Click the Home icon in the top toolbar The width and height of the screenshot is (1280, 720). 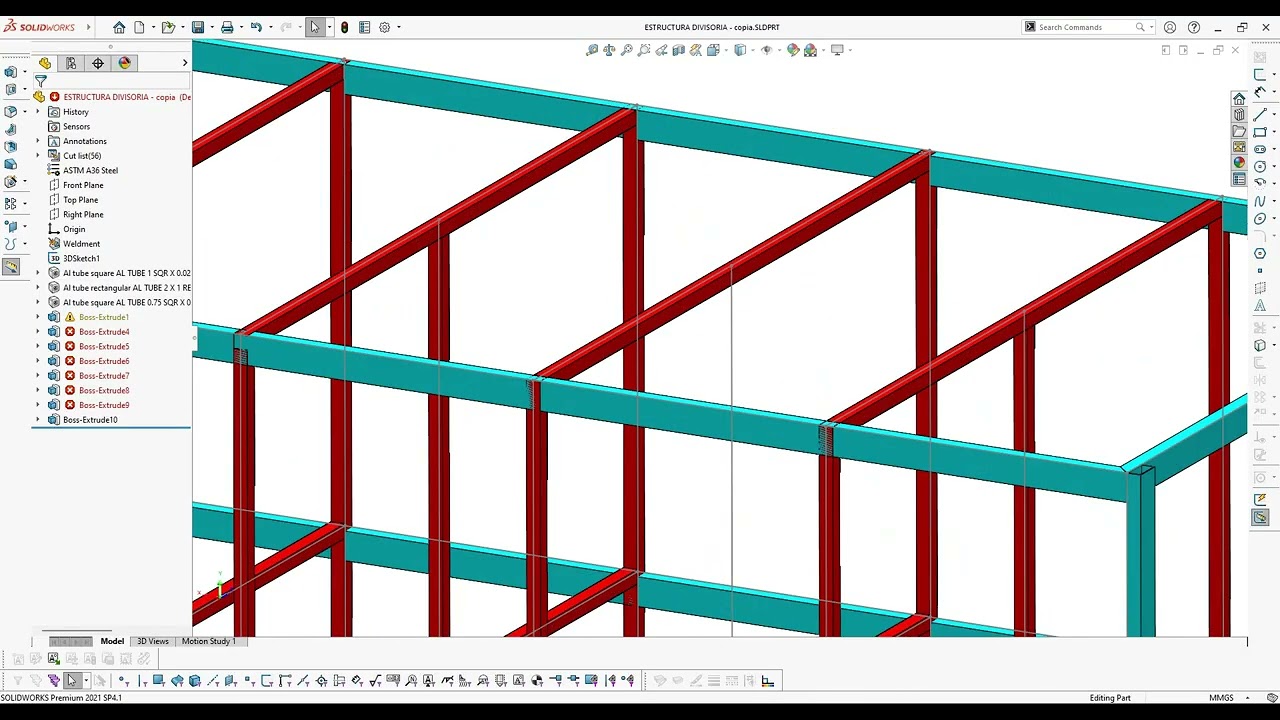pos(119,27)
